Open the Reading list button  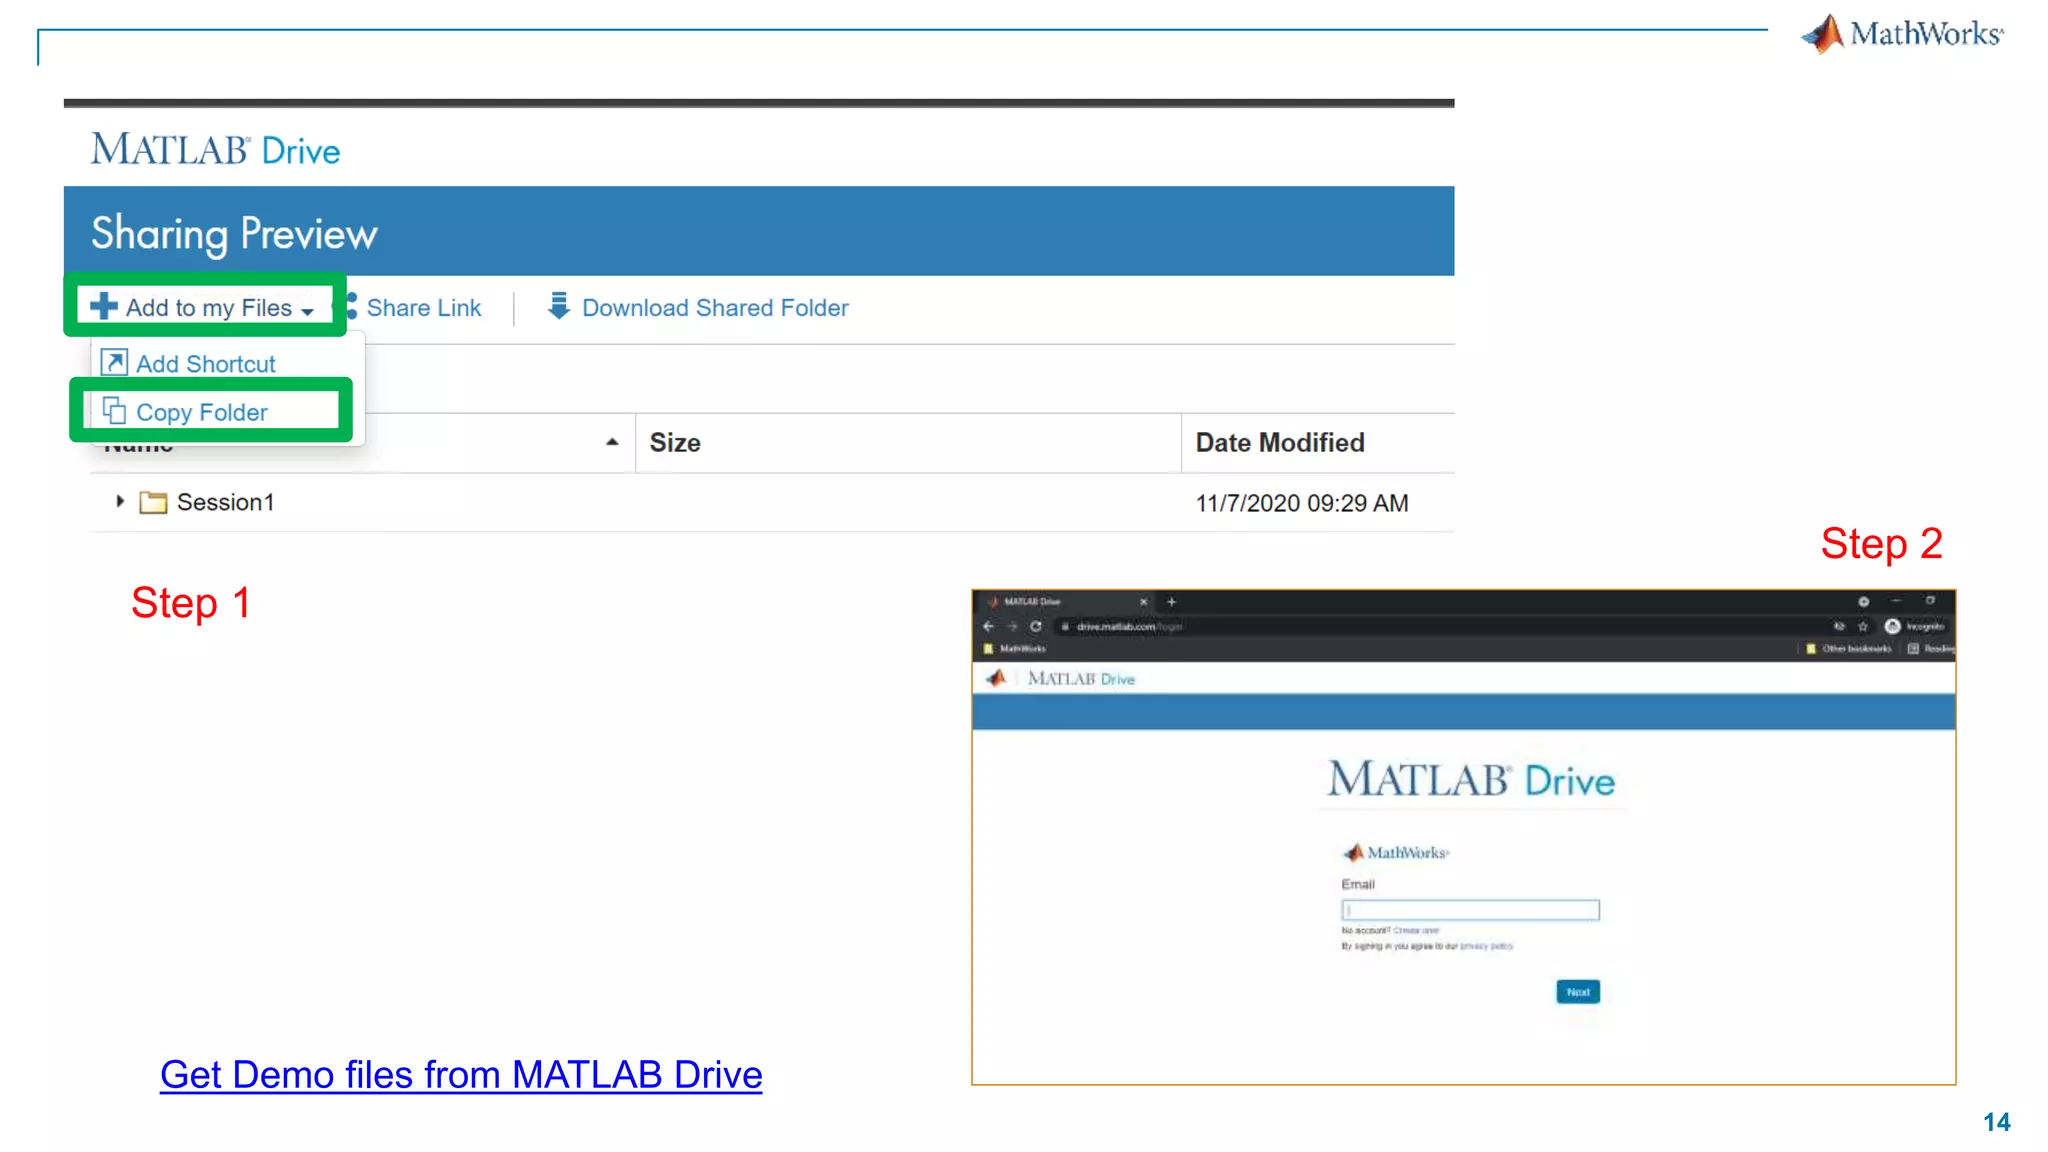point(1930,649)
